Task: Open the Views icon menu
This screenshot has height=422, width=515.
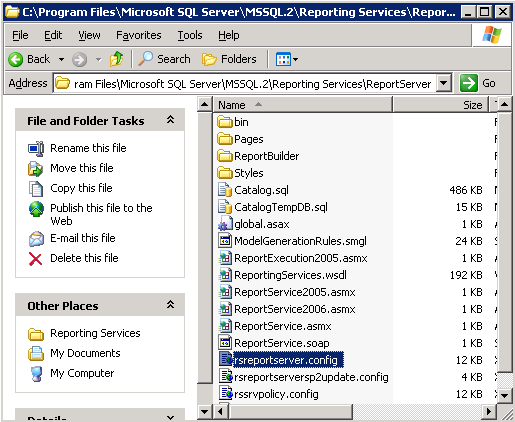Action: [287, 59]
